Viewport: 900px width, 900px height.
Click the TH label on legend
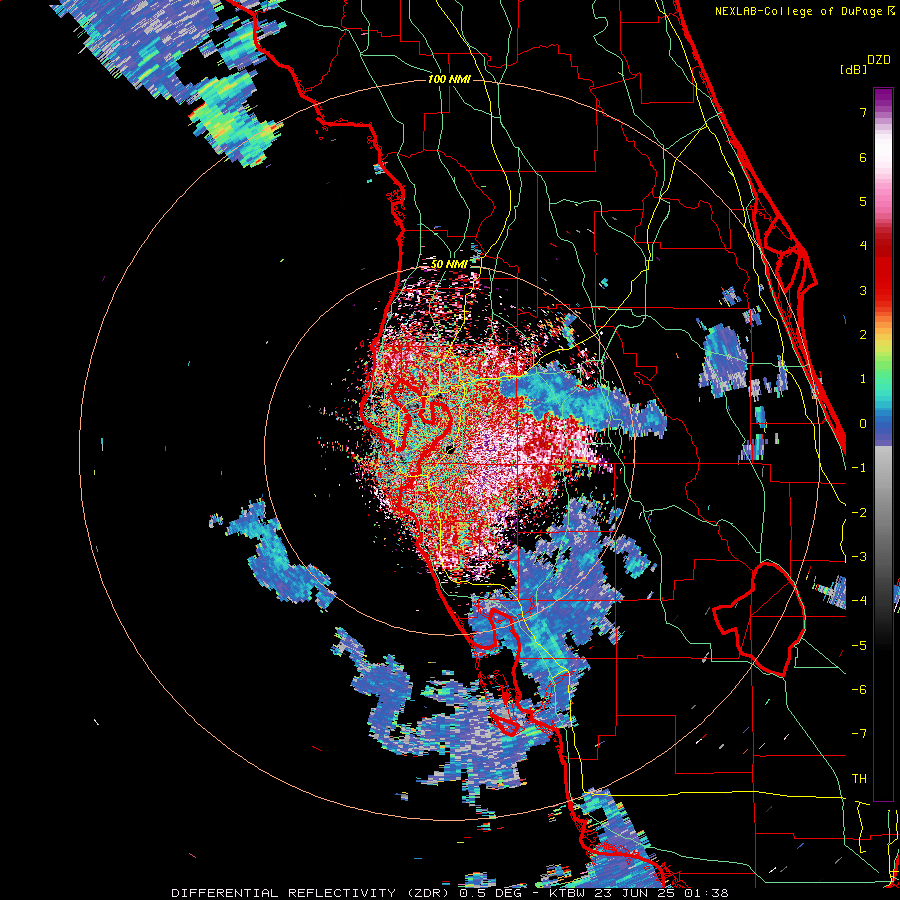(859, 779)
